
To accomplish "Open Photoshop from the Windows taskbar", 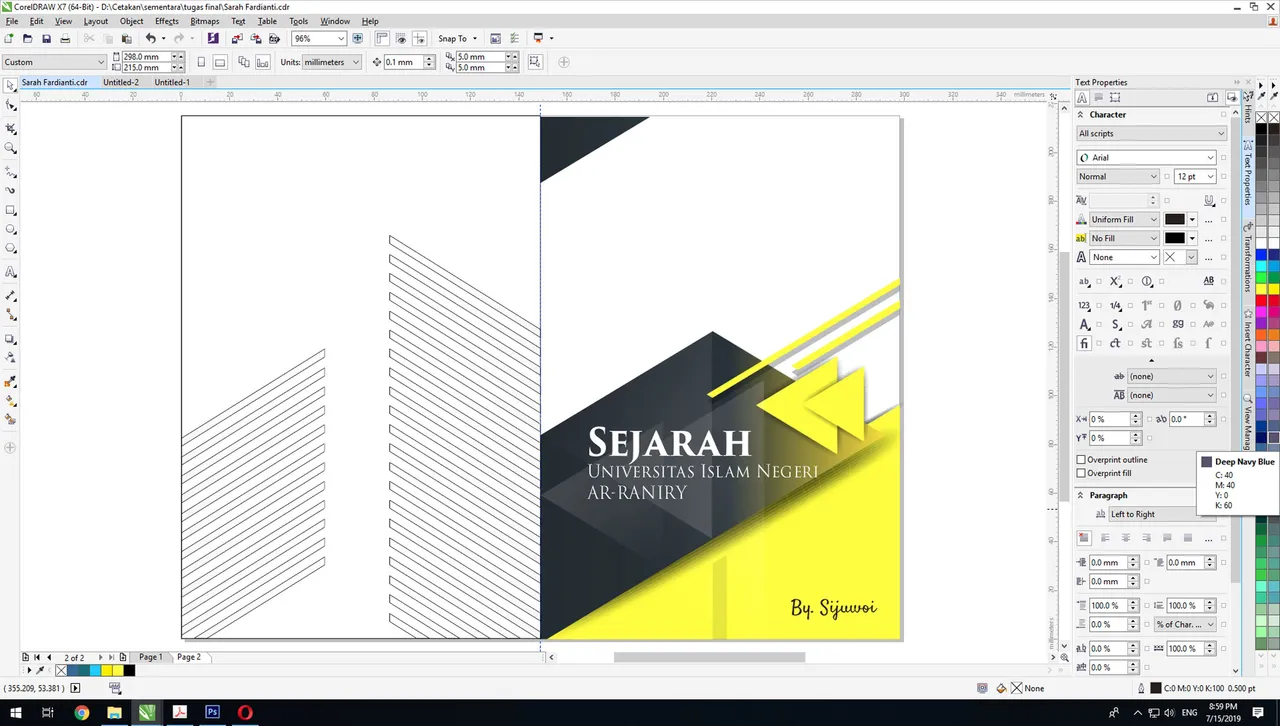I will coord(212,712).
